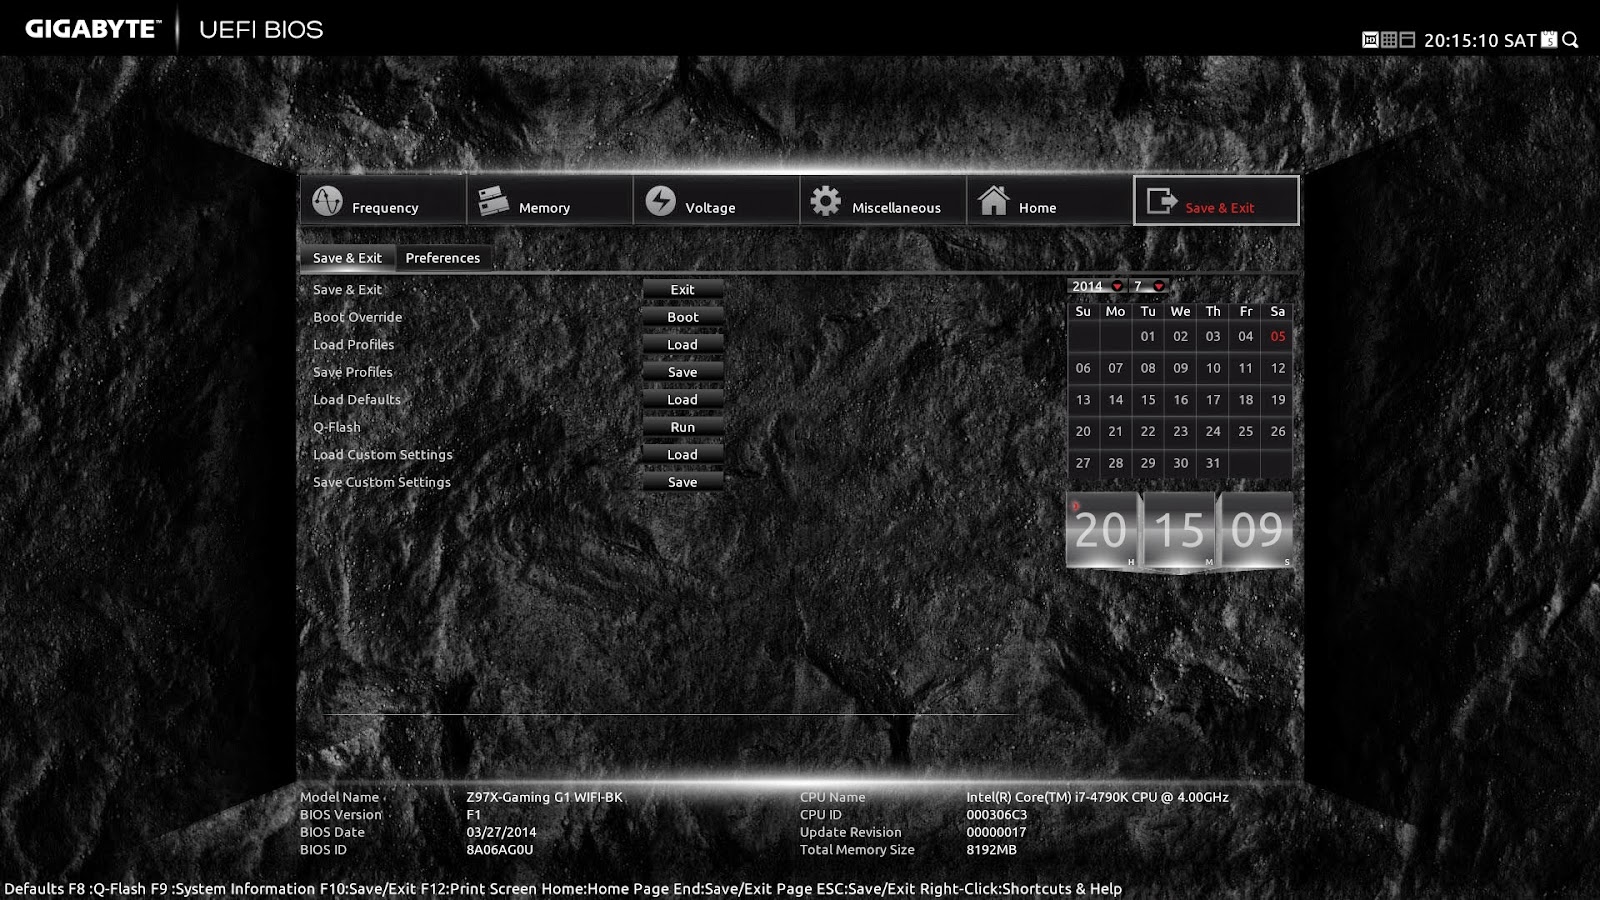
Task: Click the Memory modules icon
Action: [493, 201]
